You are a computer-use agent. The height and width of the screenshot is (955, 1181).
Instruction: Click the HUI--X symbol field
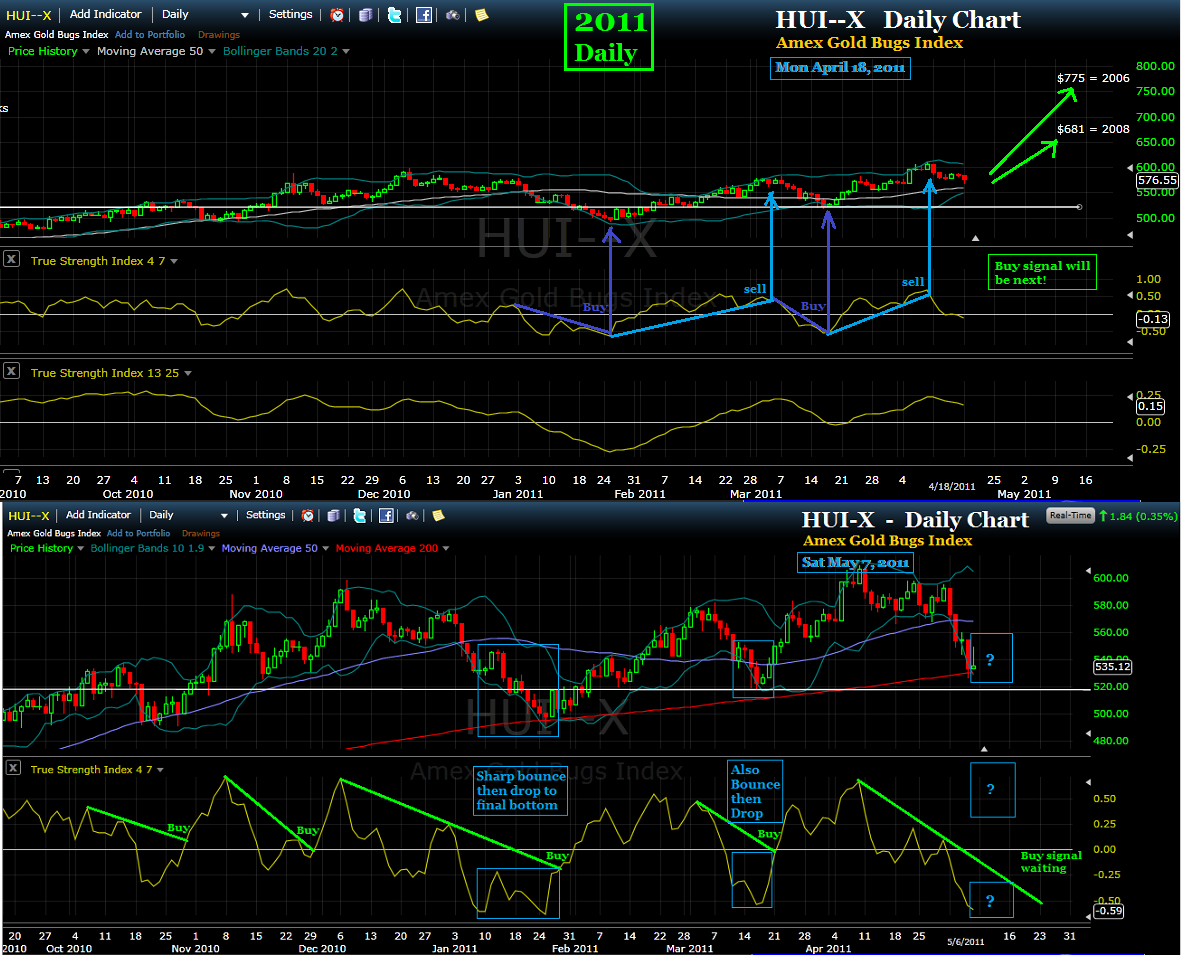30,14
